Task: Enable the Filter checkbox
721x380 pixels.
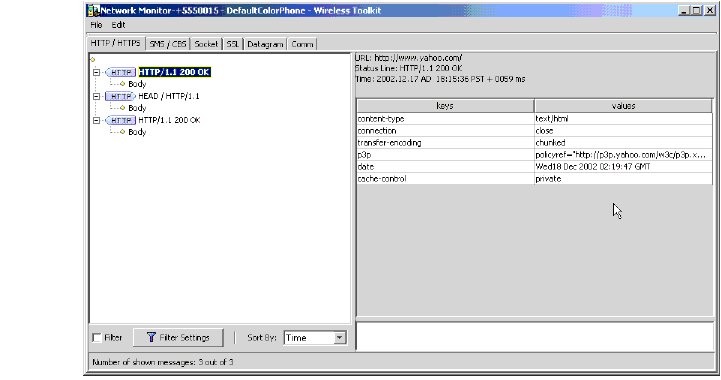Action: click(x=97, y=338)
